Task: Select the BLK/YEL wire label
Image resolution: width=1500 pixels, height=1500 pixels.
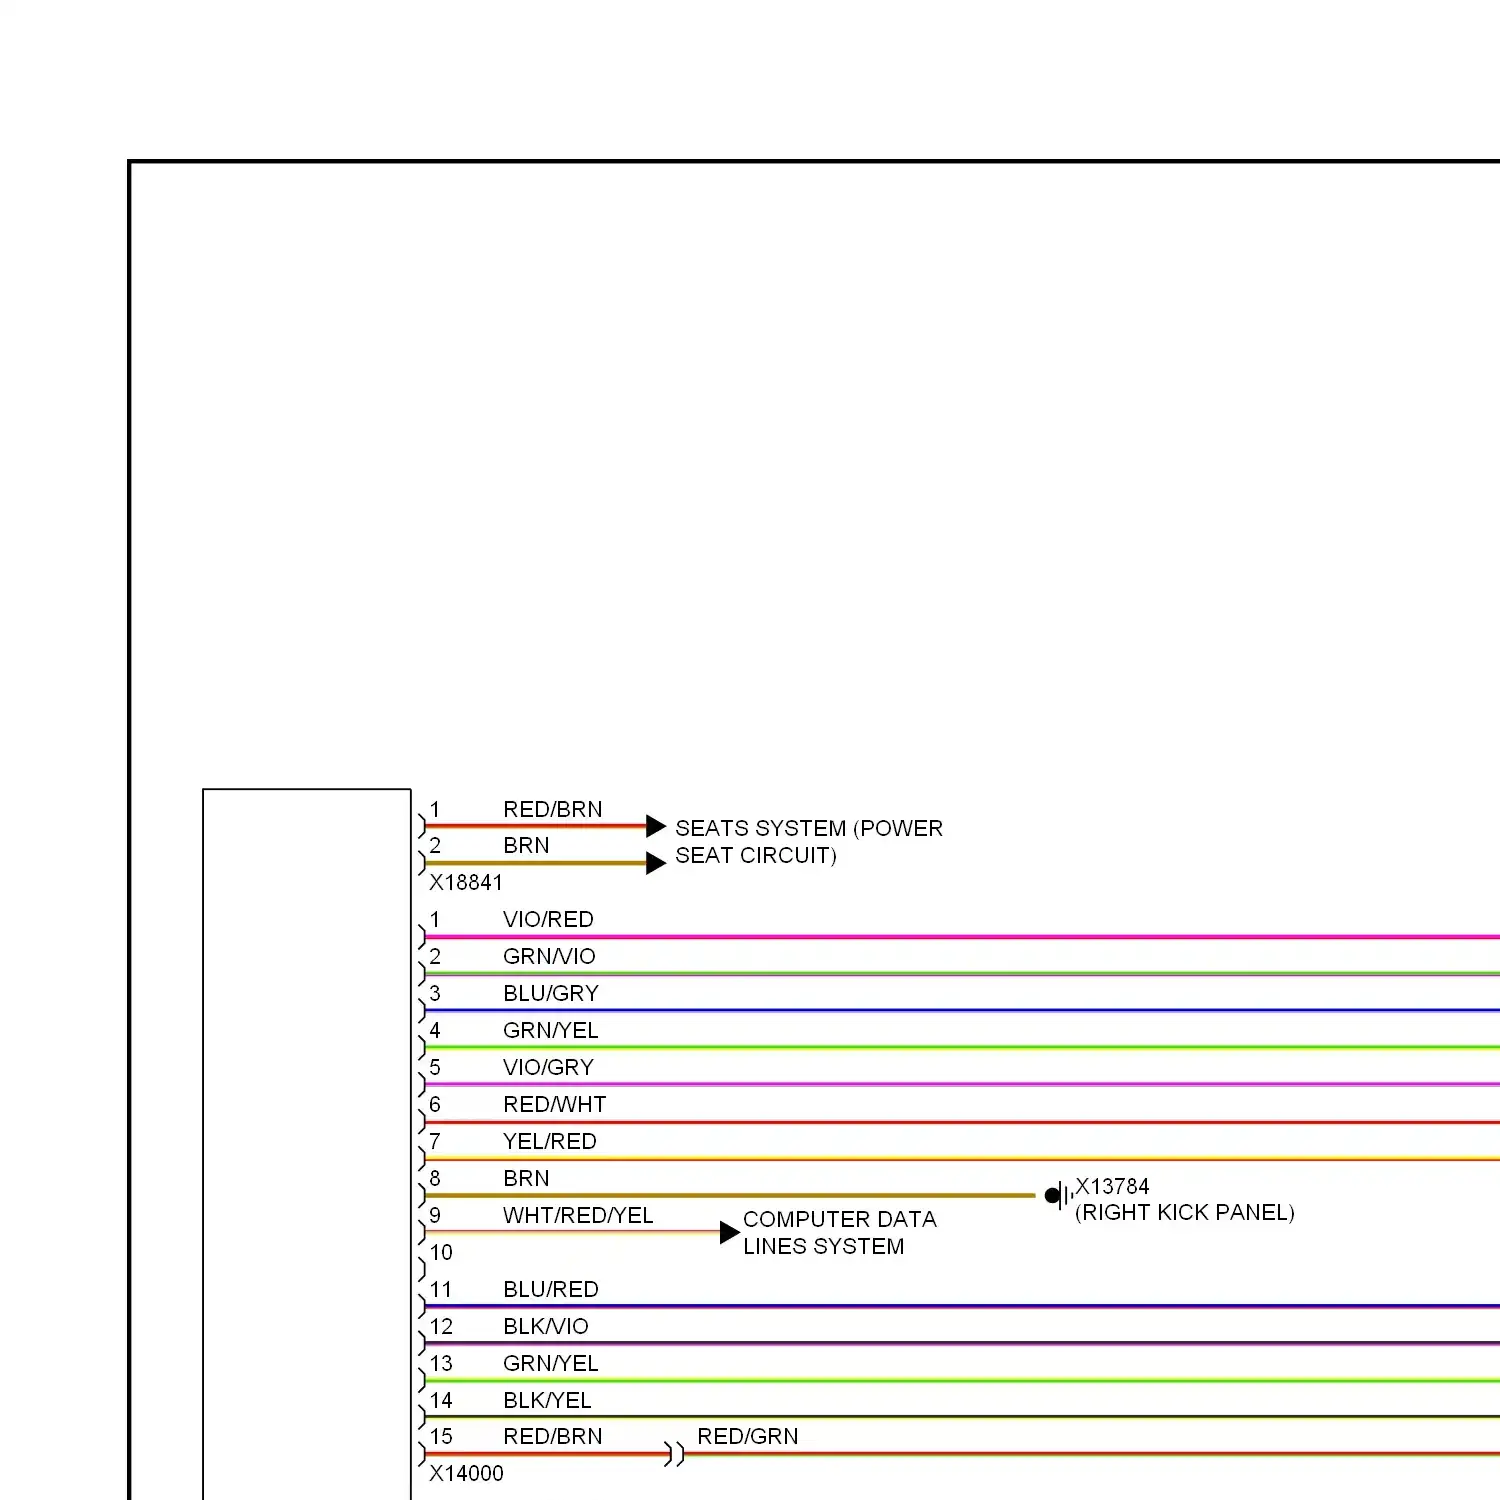Action: click(547, 1400)
